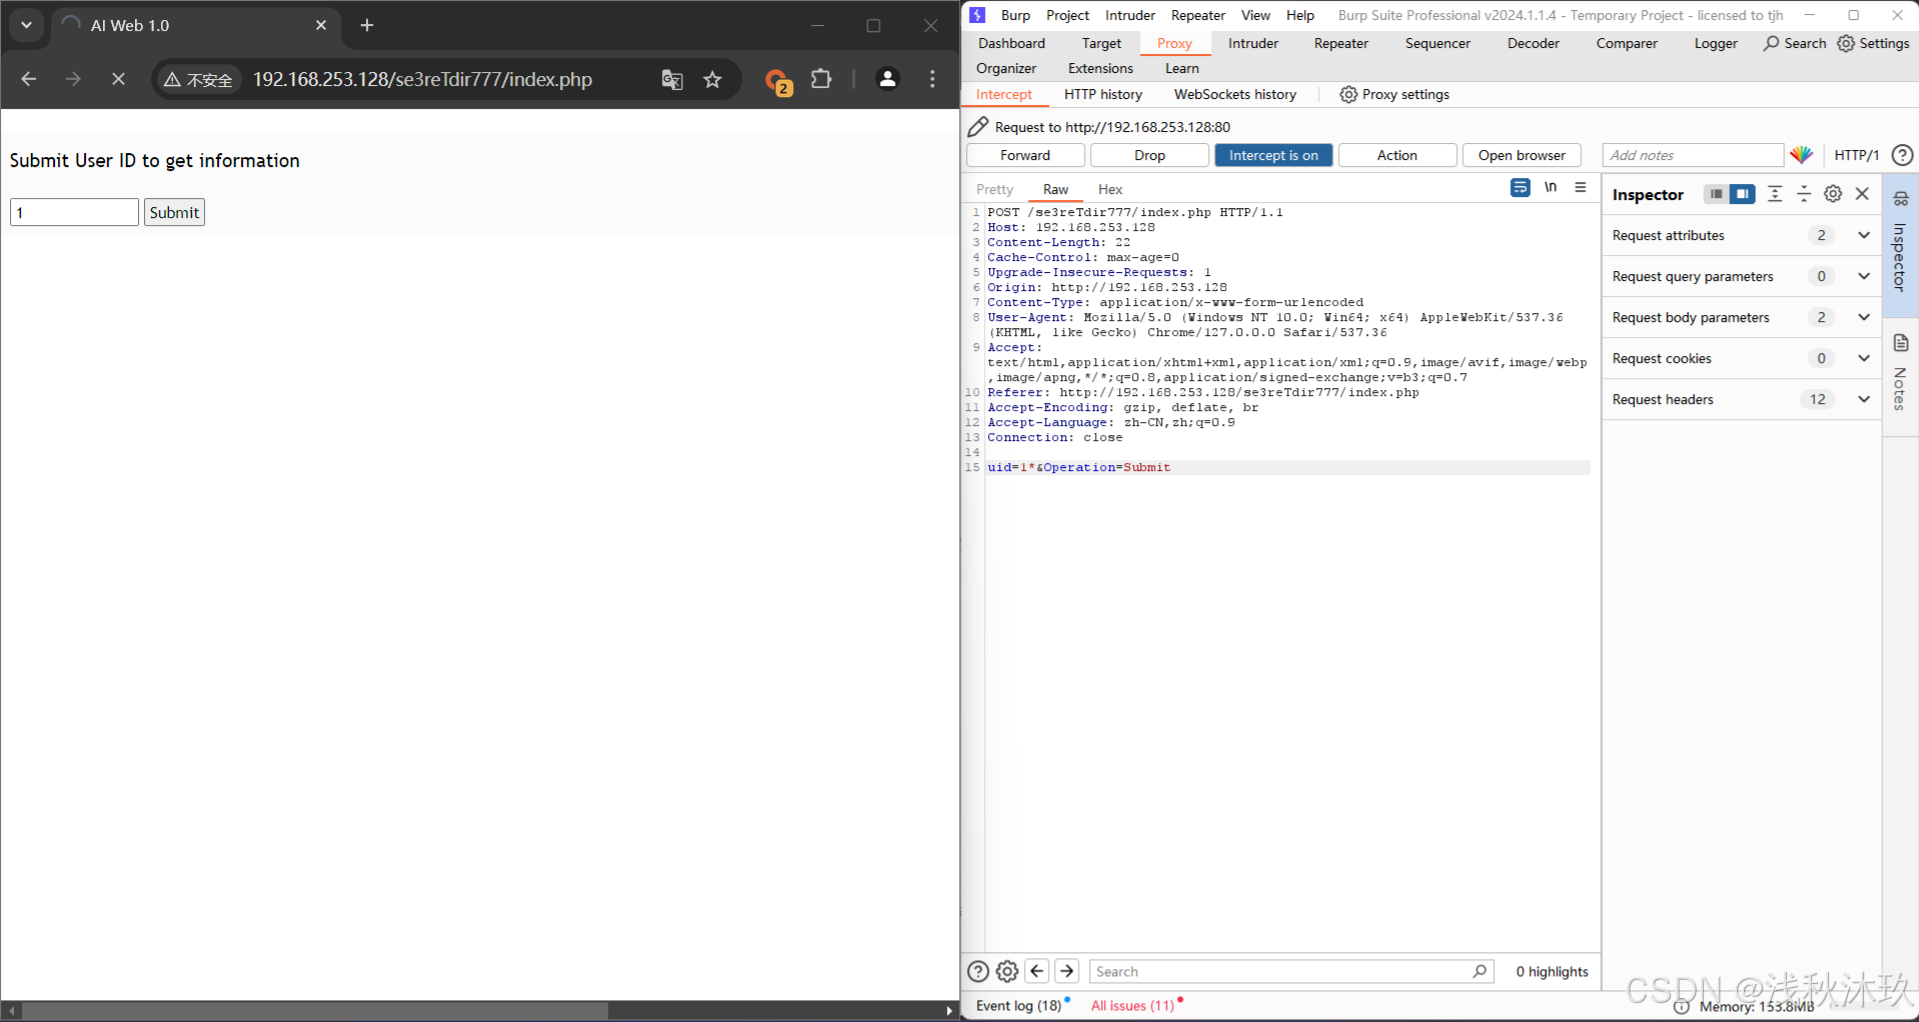Switch to the Hex view tab

pyautogui.click(x=1110, y=189)
